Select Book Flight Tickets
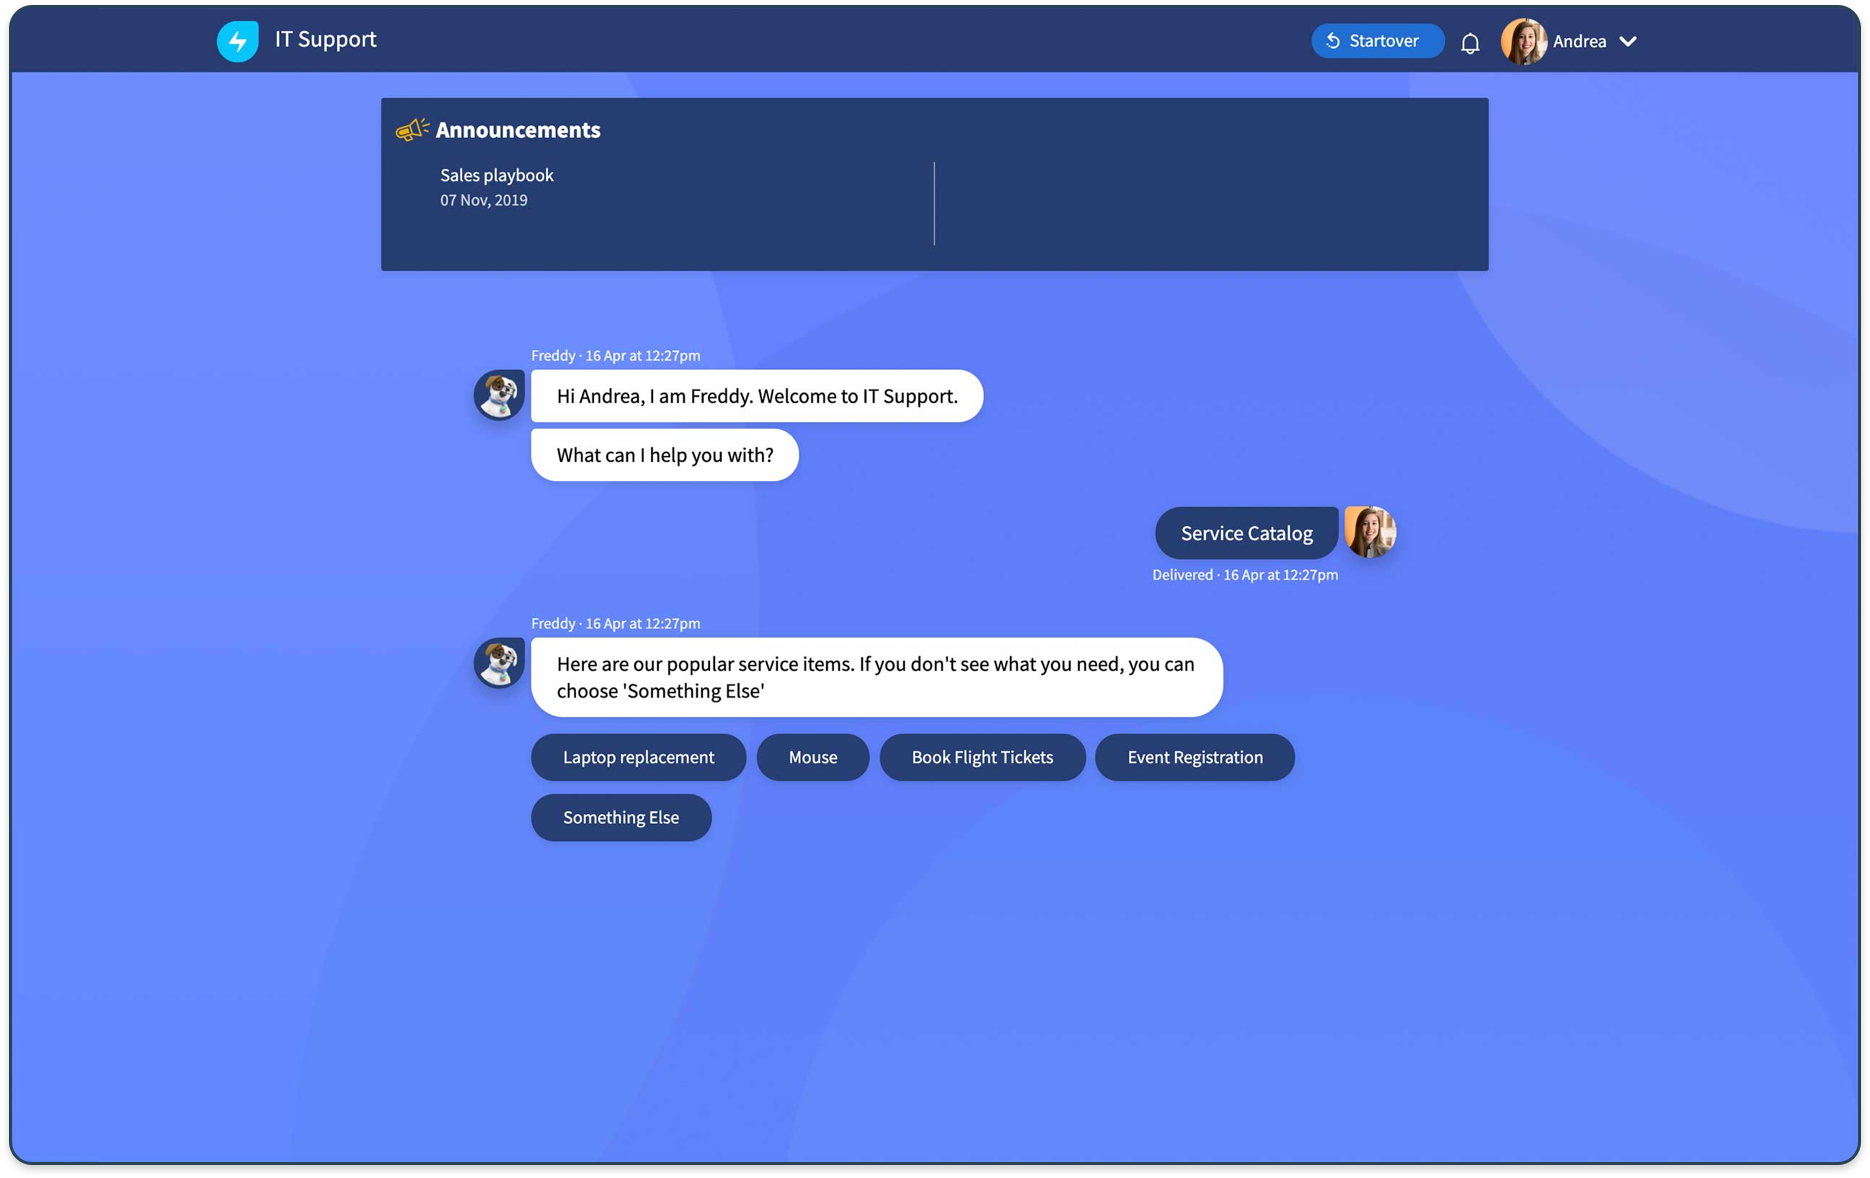The height and width of the screenshot is (1178, 1870). tap(982, 757)
